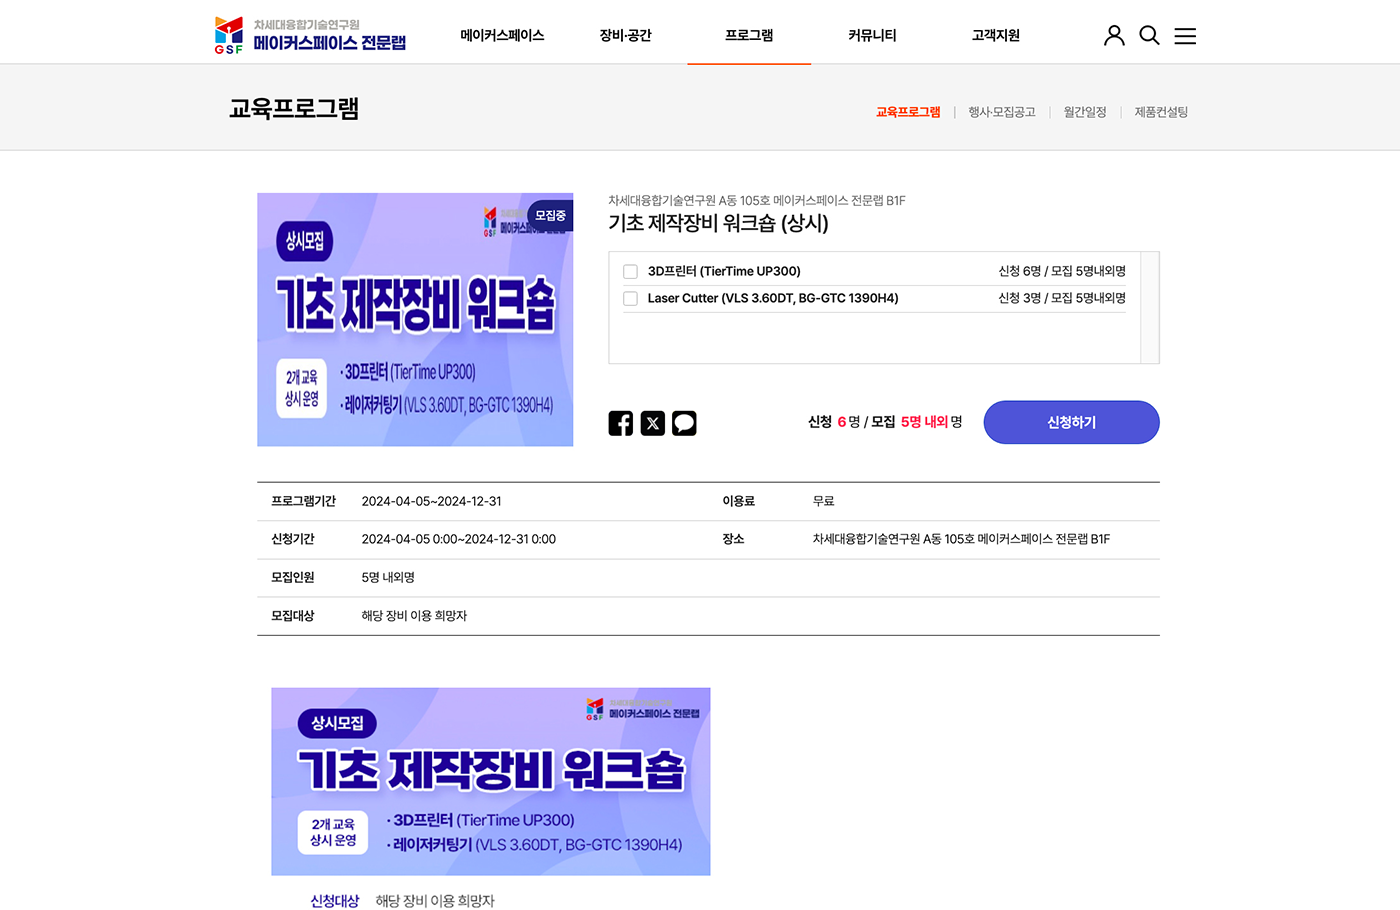Viewport: 1400px width, 910px height.
Task: Click the 신청 6명 / 모집 5명내외명 count
Action: coord(1062,271)
